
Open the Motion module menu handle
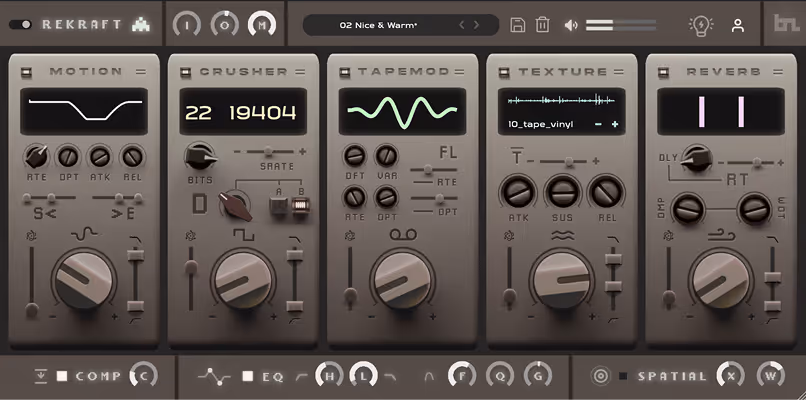[x=141, y=72]
